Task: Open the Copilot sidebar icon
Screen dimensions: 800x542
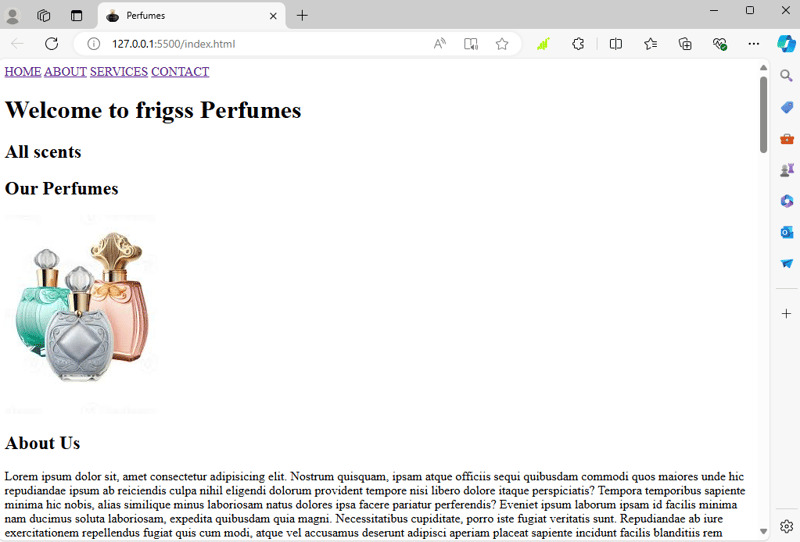Action: point(786,44)
